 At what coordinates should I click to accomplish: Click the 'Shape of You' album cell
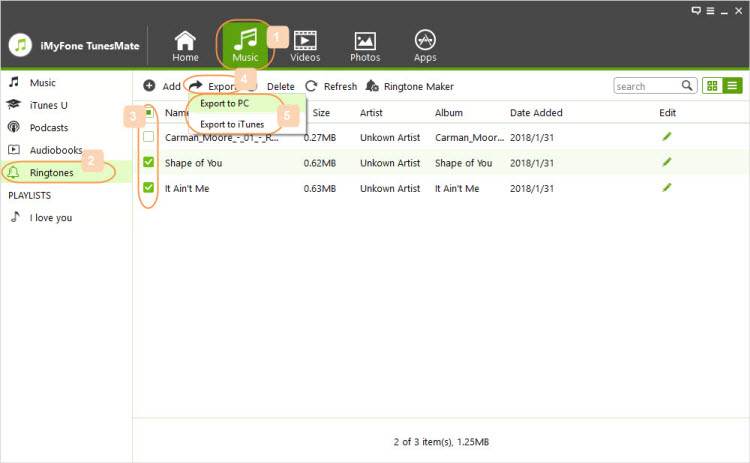[463, 163]
